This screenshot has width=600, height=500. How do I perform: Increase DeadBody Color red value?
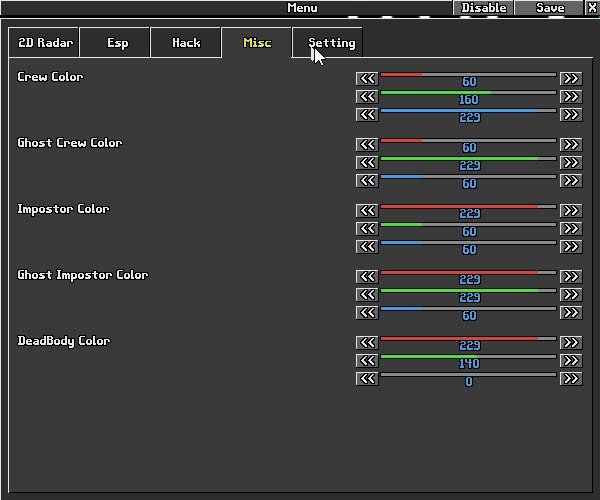pos(571,342)
